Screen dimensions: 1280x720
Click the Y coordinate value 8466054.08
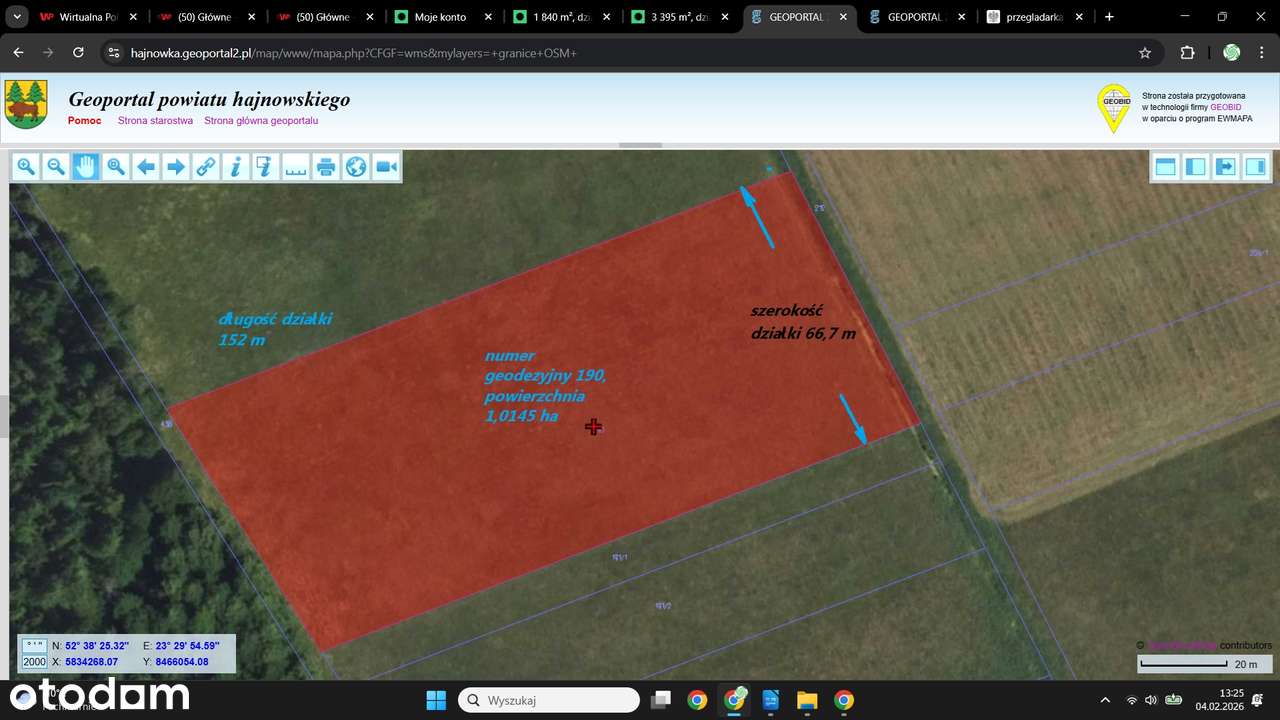coord(182,662)
